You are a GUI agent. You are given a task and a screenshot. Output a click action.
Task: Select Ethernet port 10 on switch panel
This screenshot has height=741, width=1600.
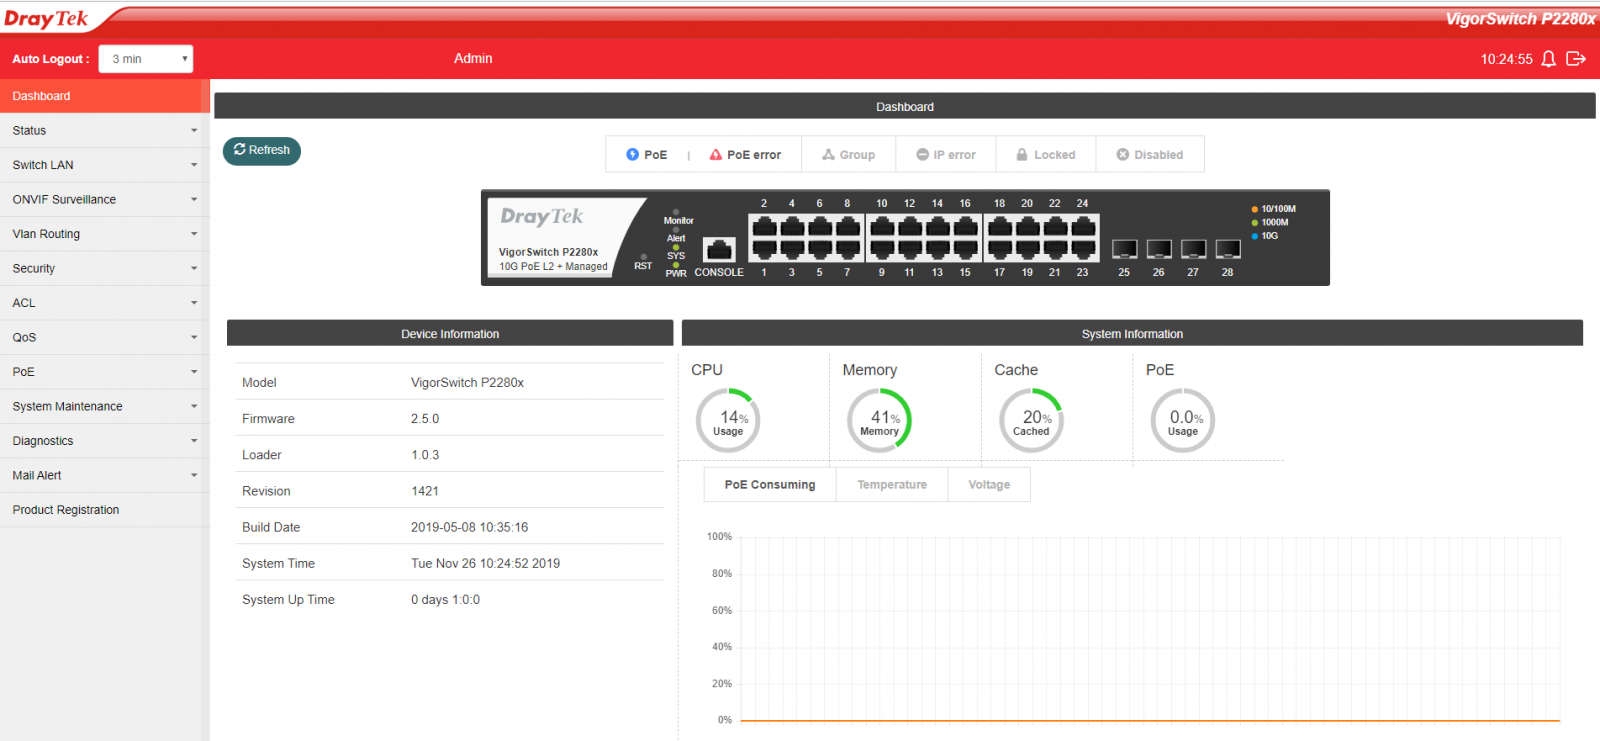click(x=882, y=226)
